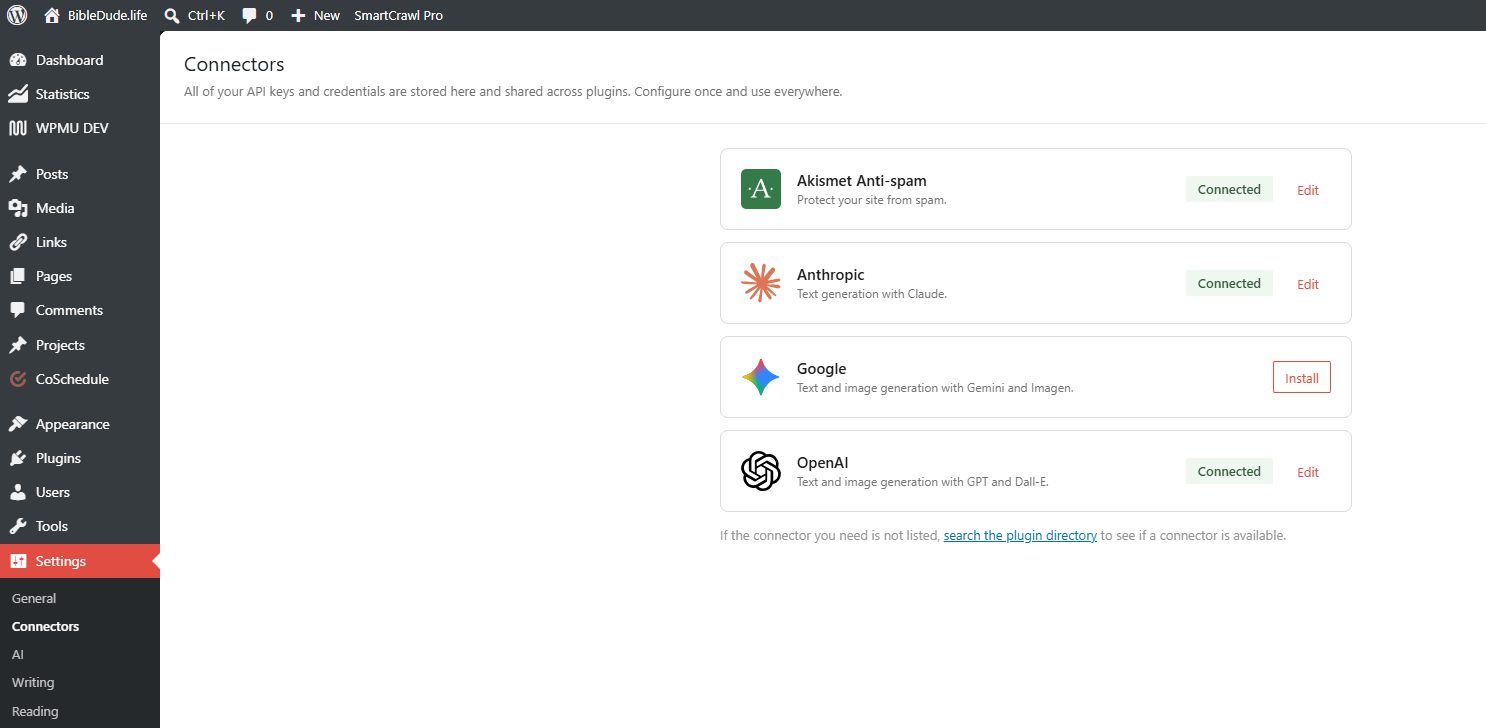The width and height of the screenshot is (1486, 728).
Task: Open the Reading settings submenu
Action: click(x=35, y=711)
